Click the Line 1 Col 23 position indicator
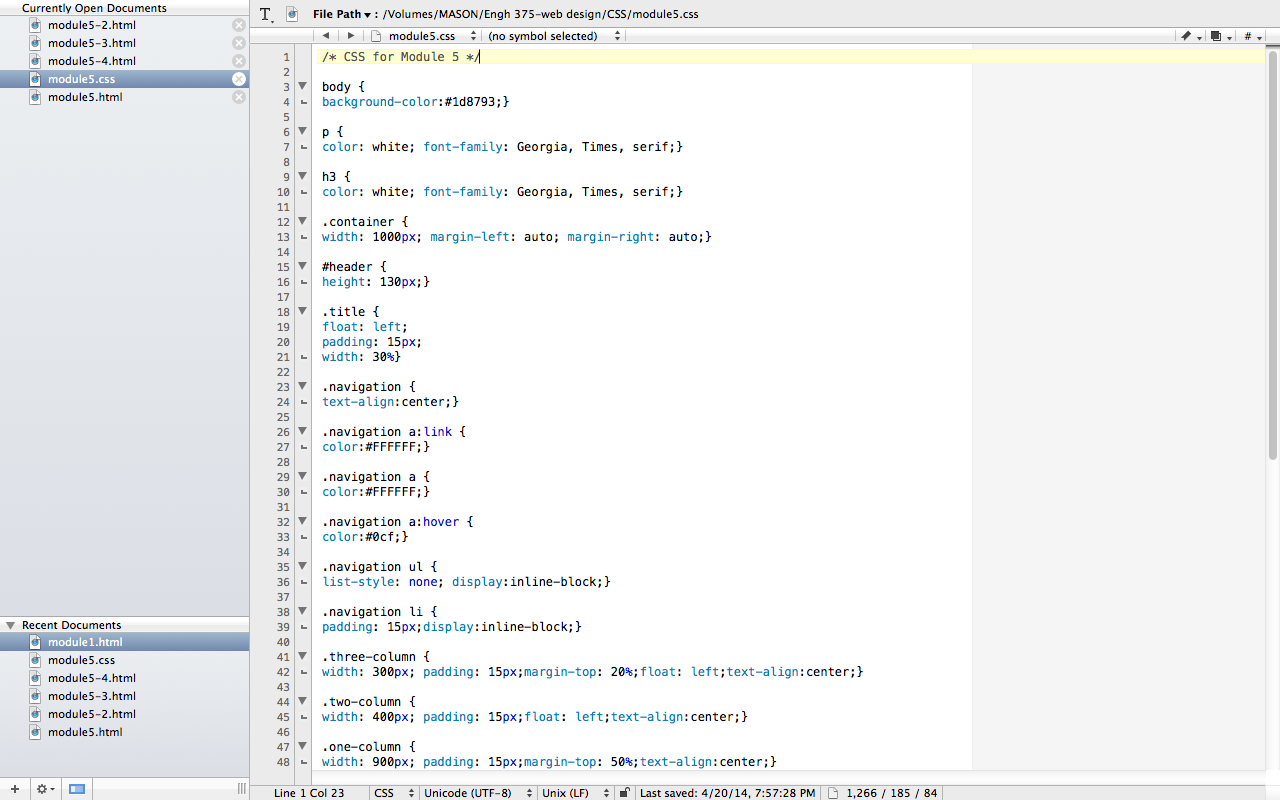This screenshot has height=800, width=1280. [308, 793]
